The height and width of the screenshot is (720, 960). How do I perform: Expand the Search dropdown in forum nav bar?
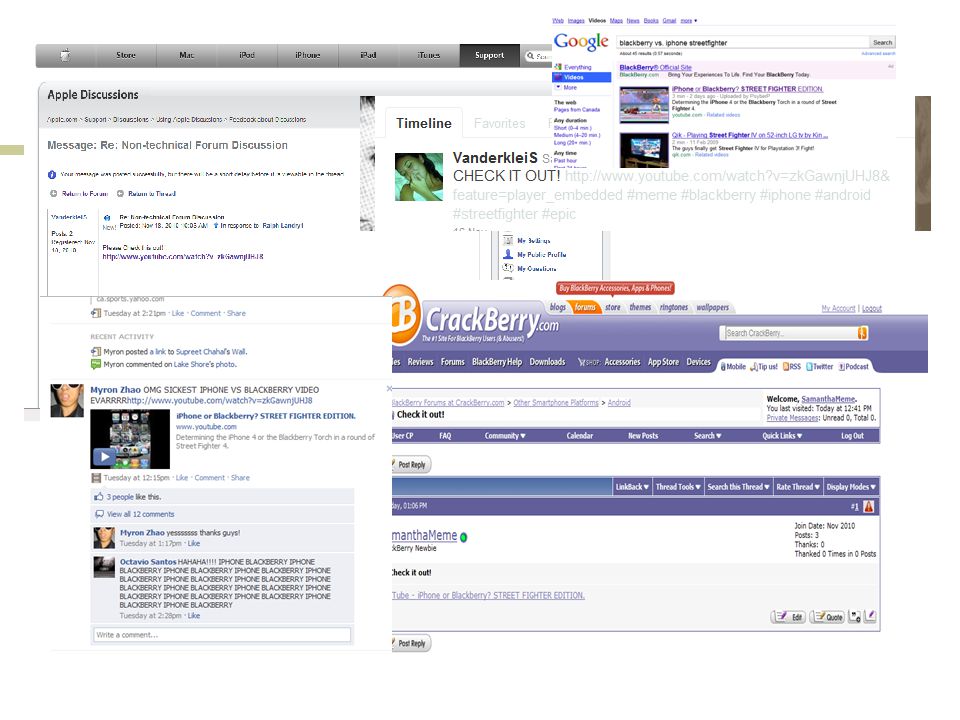pos(708,436)
